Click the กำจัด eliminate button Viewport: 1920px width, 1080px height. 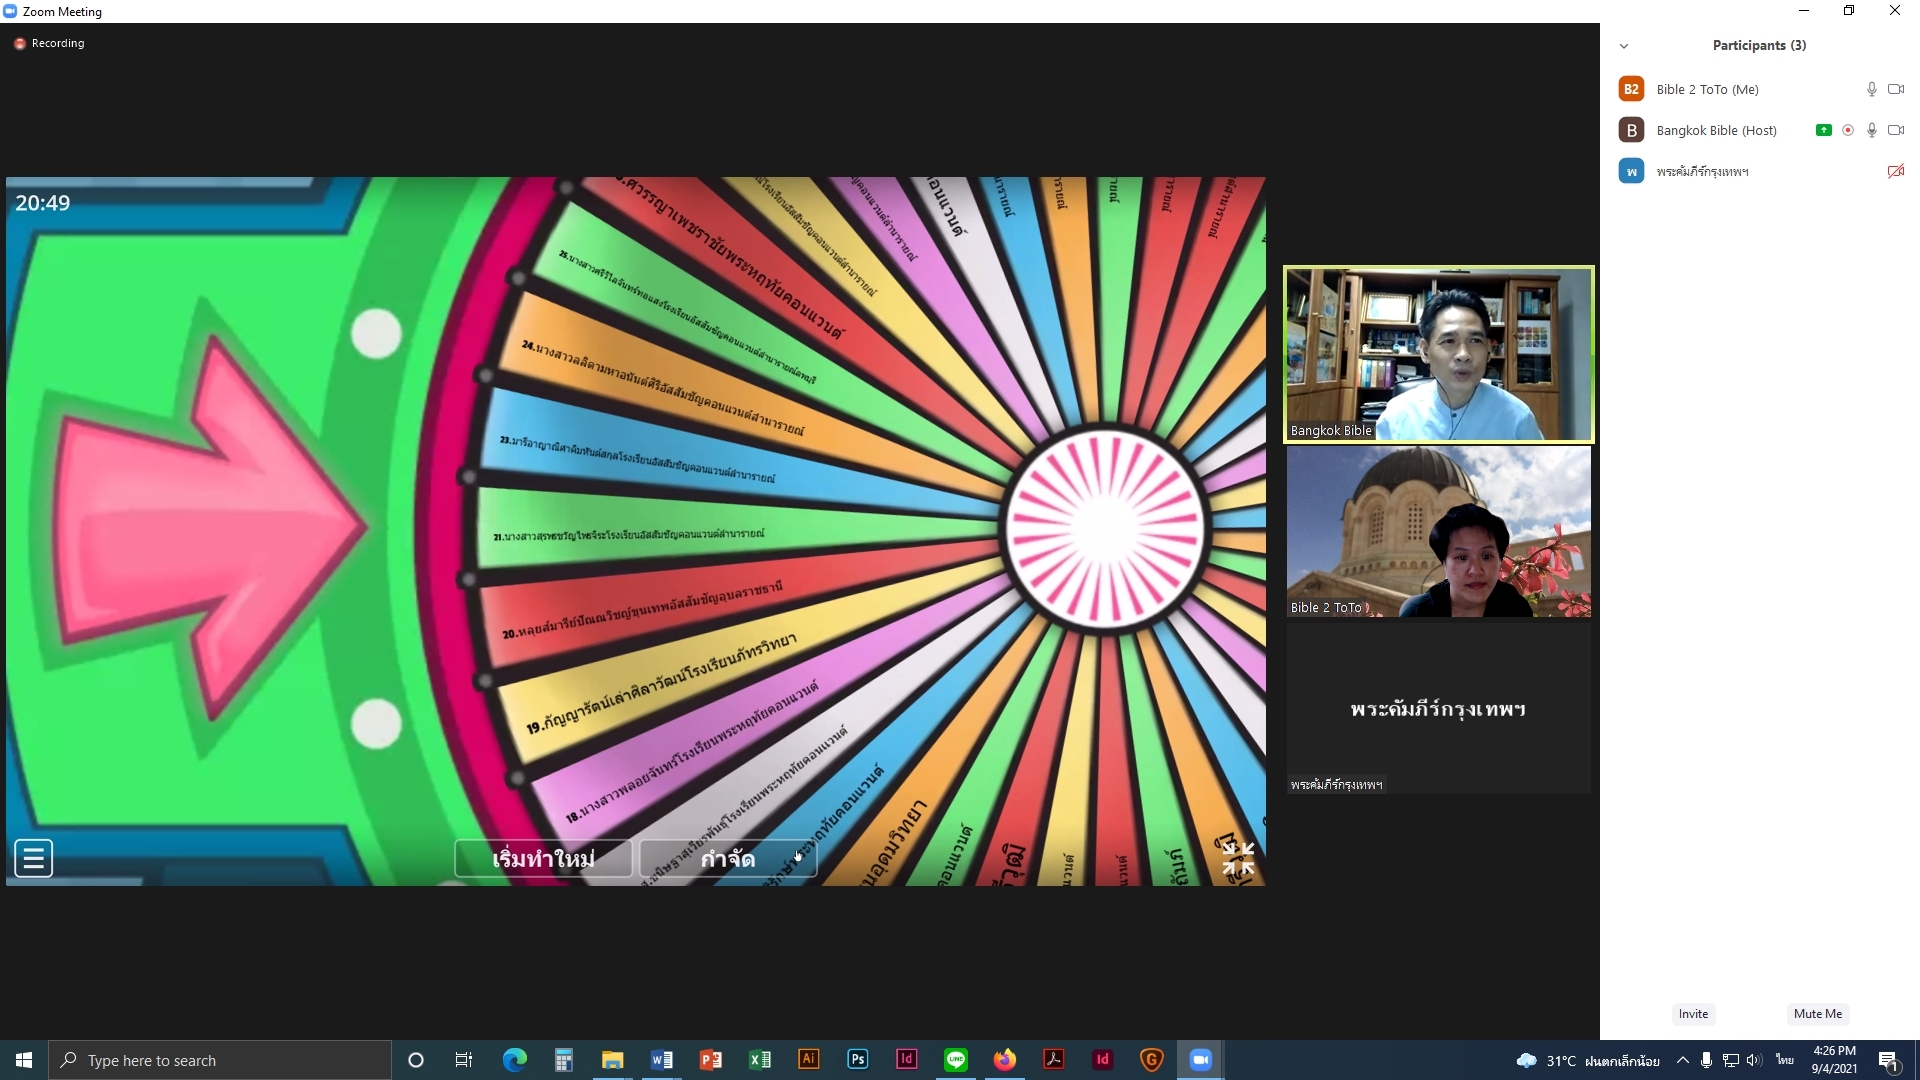coord(728,859)
